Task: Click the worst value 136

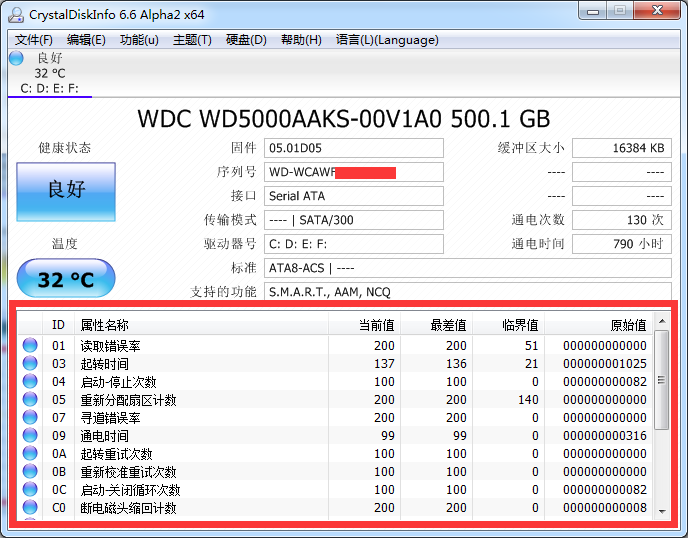Action: [x=456, y=363]
